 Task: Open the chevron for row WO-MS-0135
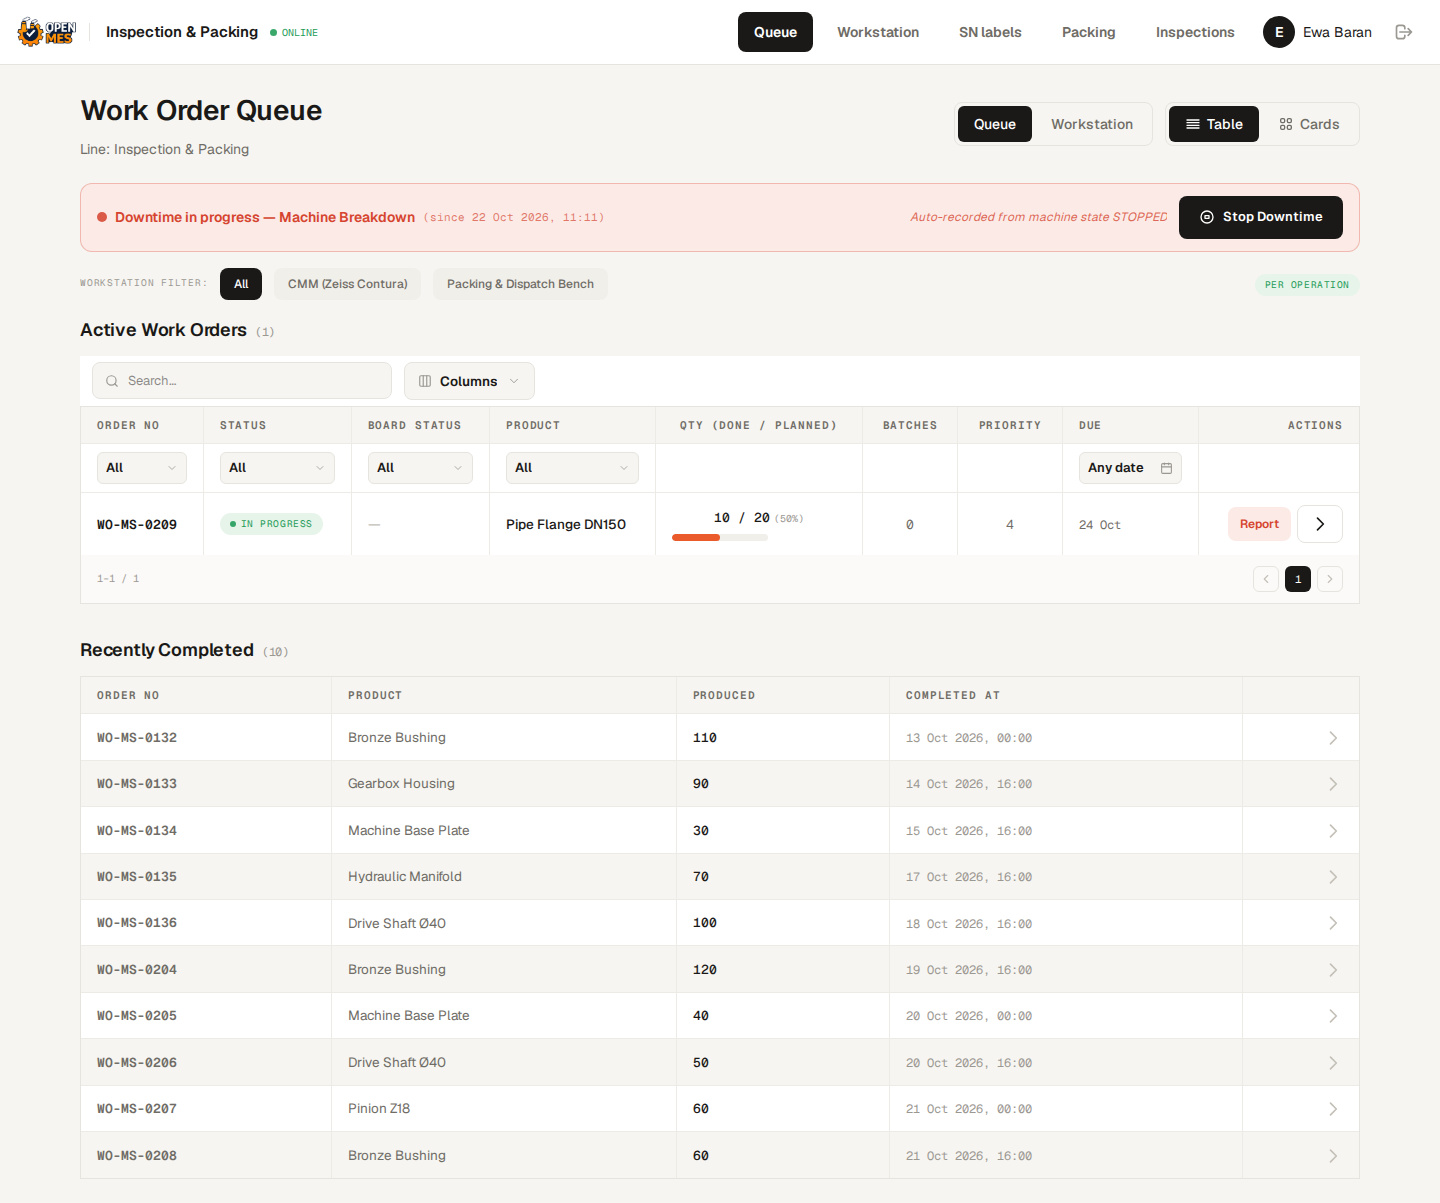click(1333, 877)
